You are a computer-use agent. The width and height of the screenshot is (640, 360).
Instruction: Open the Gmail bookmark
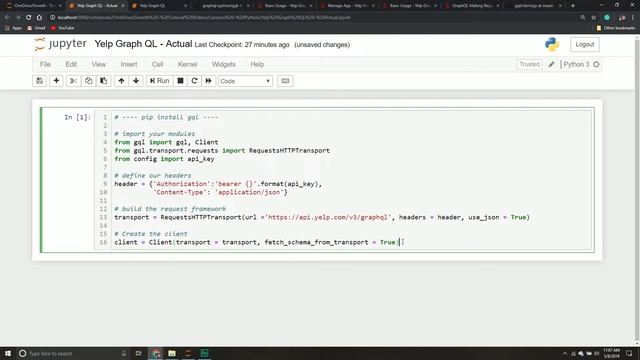(36, 28)
